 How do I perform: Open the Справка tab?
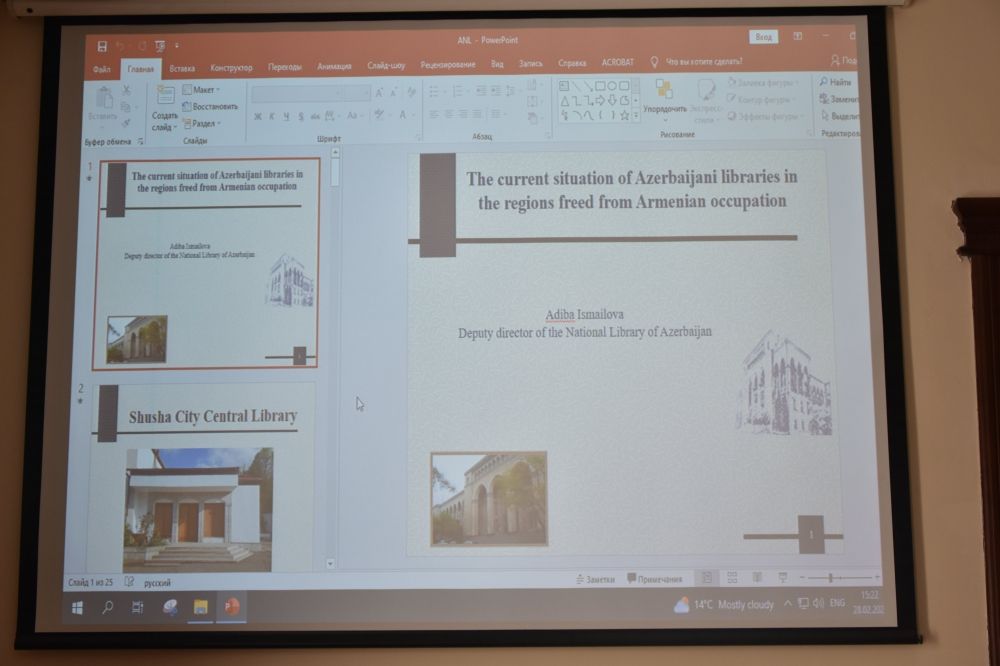[572, 63]
